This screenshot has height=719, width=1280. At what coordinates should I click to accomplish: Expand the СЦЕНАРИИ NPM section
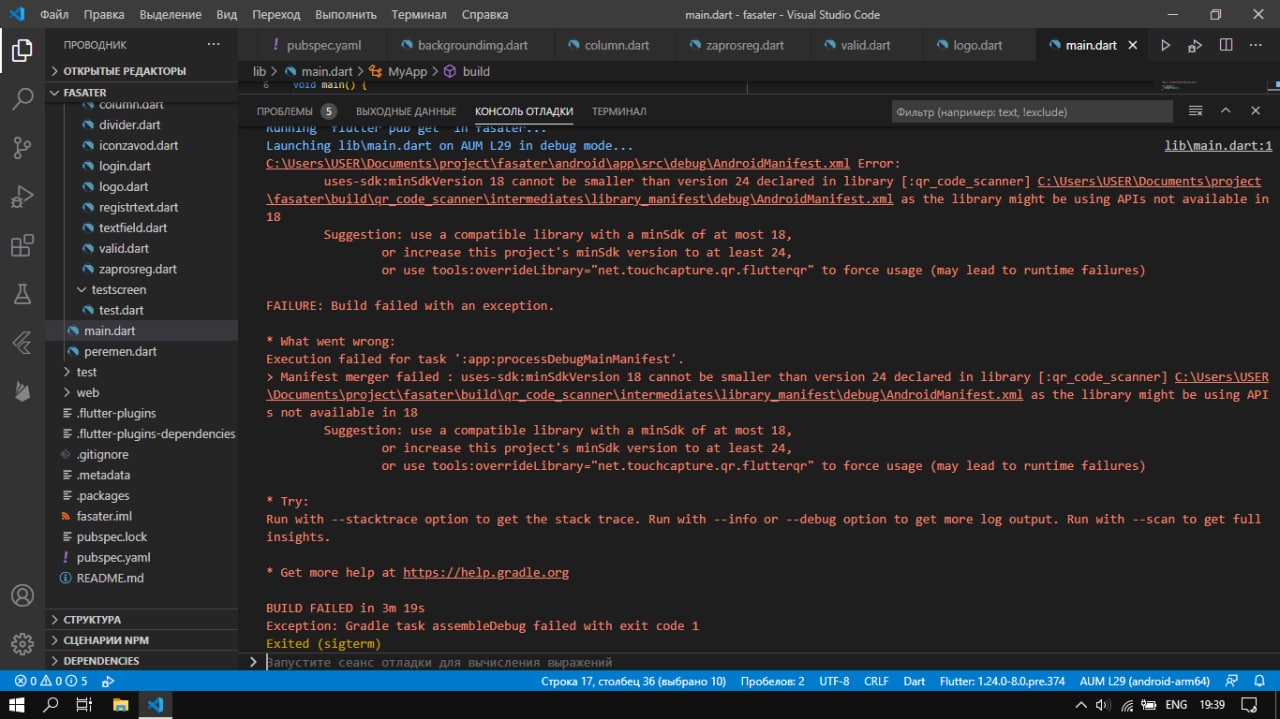tap(106, 640)
